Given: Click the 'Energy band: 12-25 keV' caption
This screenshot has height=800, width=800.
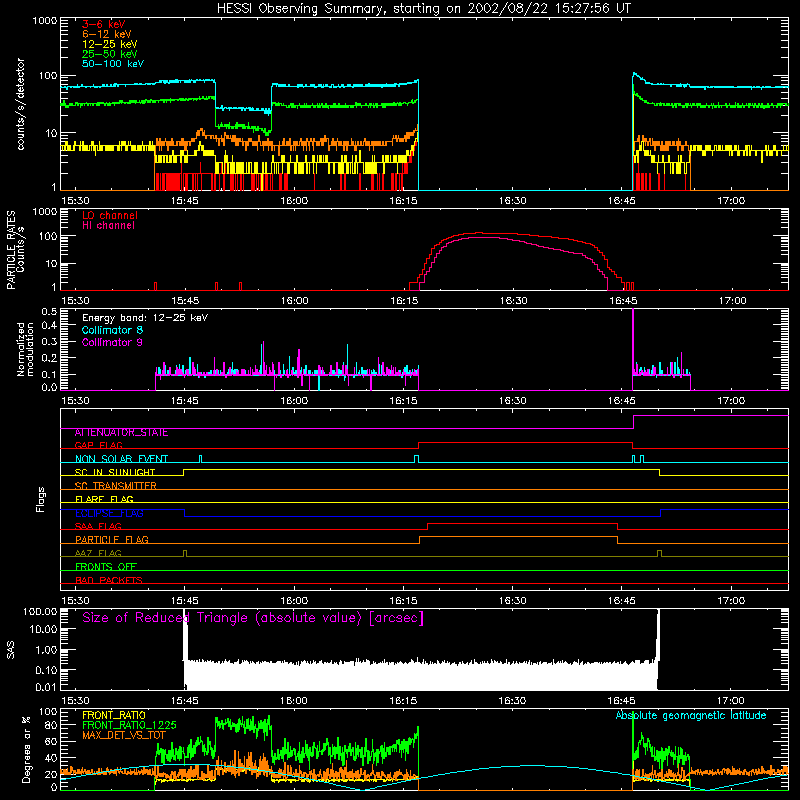Looking at the screenshot, I should (145, 318).
